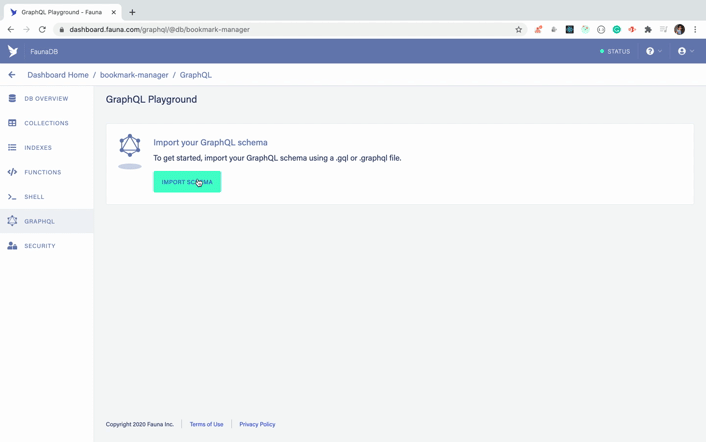Click the Indexes list icon
The height and width of the screenshot is (442, 706).
pyautogui.click(x=12, y=147)
